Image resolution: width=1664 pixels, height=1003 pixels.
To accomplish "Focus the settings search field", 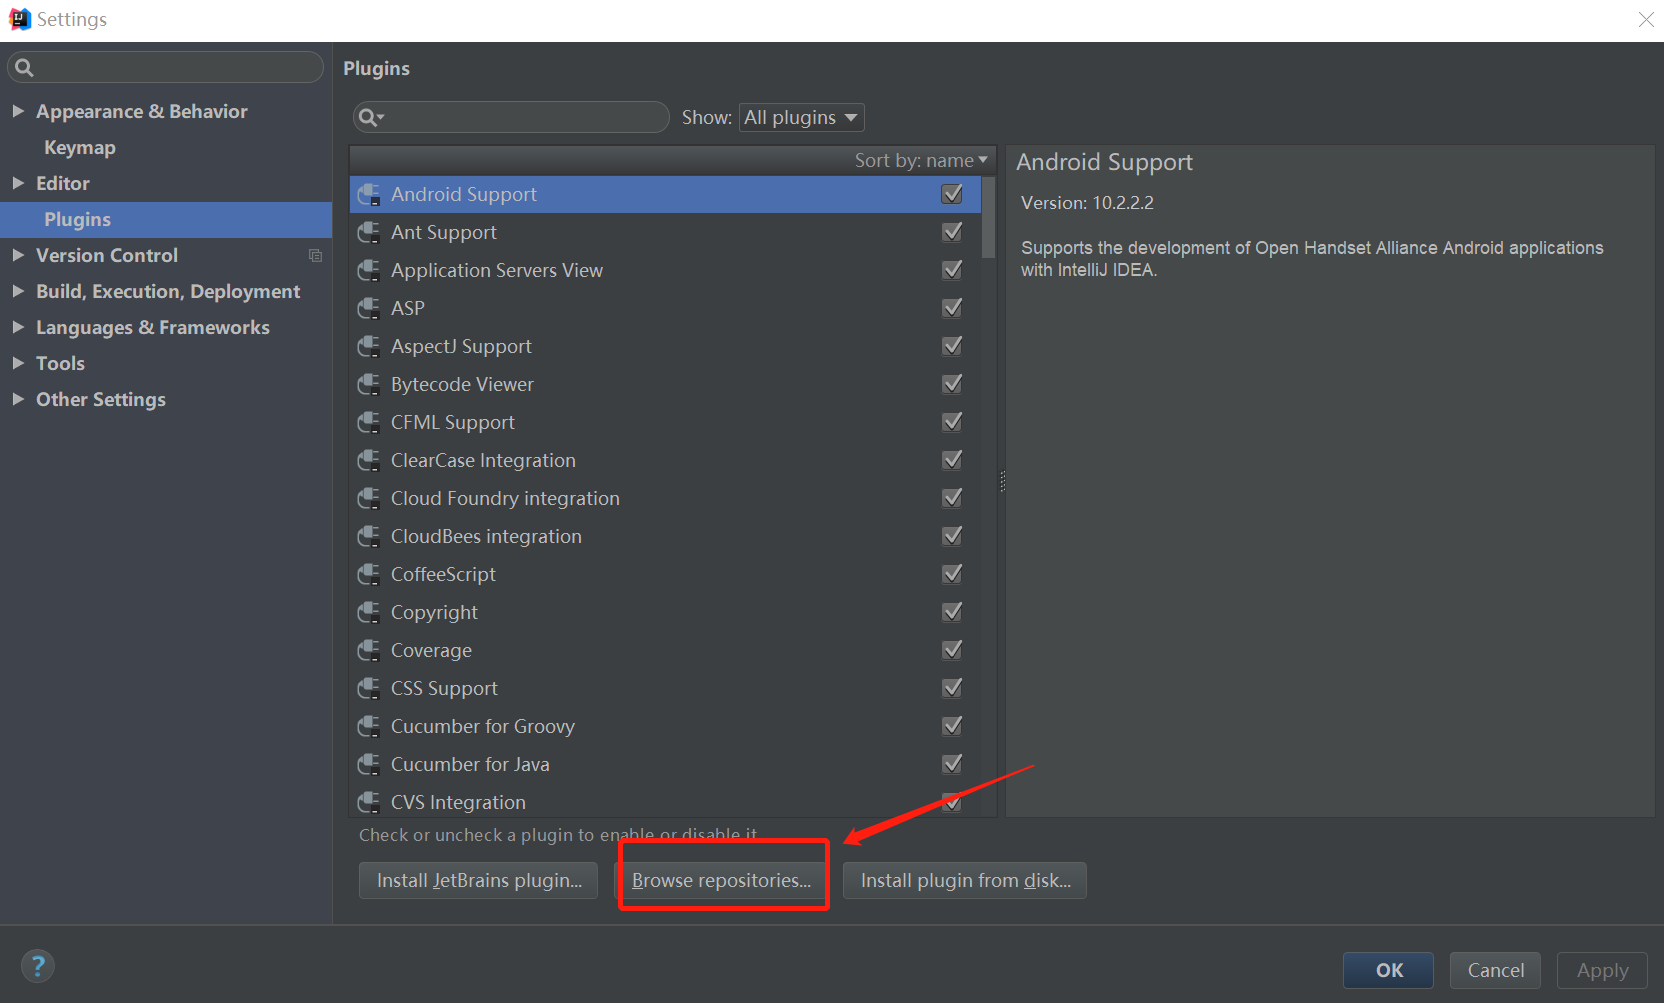I will [x=166, y=67].
